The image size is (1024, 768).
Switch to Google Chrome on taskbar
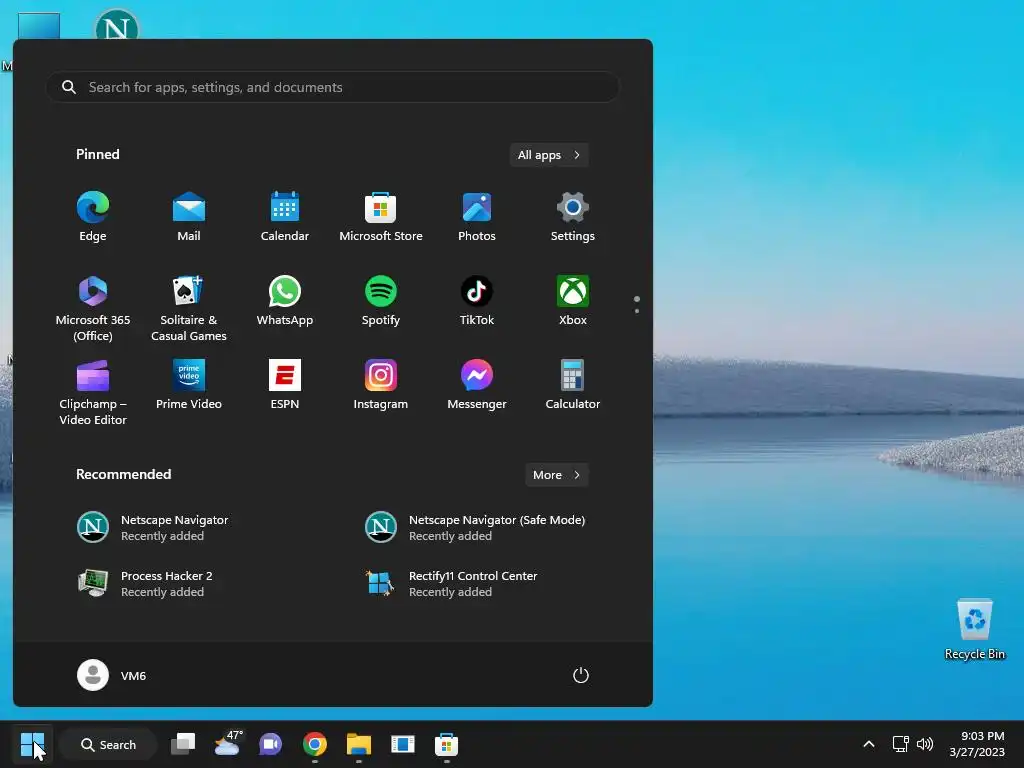click(x=315, y=744)
